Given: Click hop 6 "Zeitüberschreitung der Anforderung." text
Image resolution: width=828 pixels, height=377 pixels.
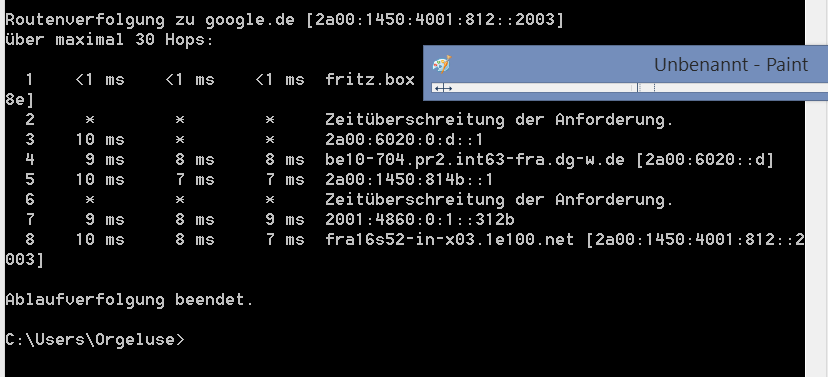Looking at the screenshot, I should coord(499,200).
